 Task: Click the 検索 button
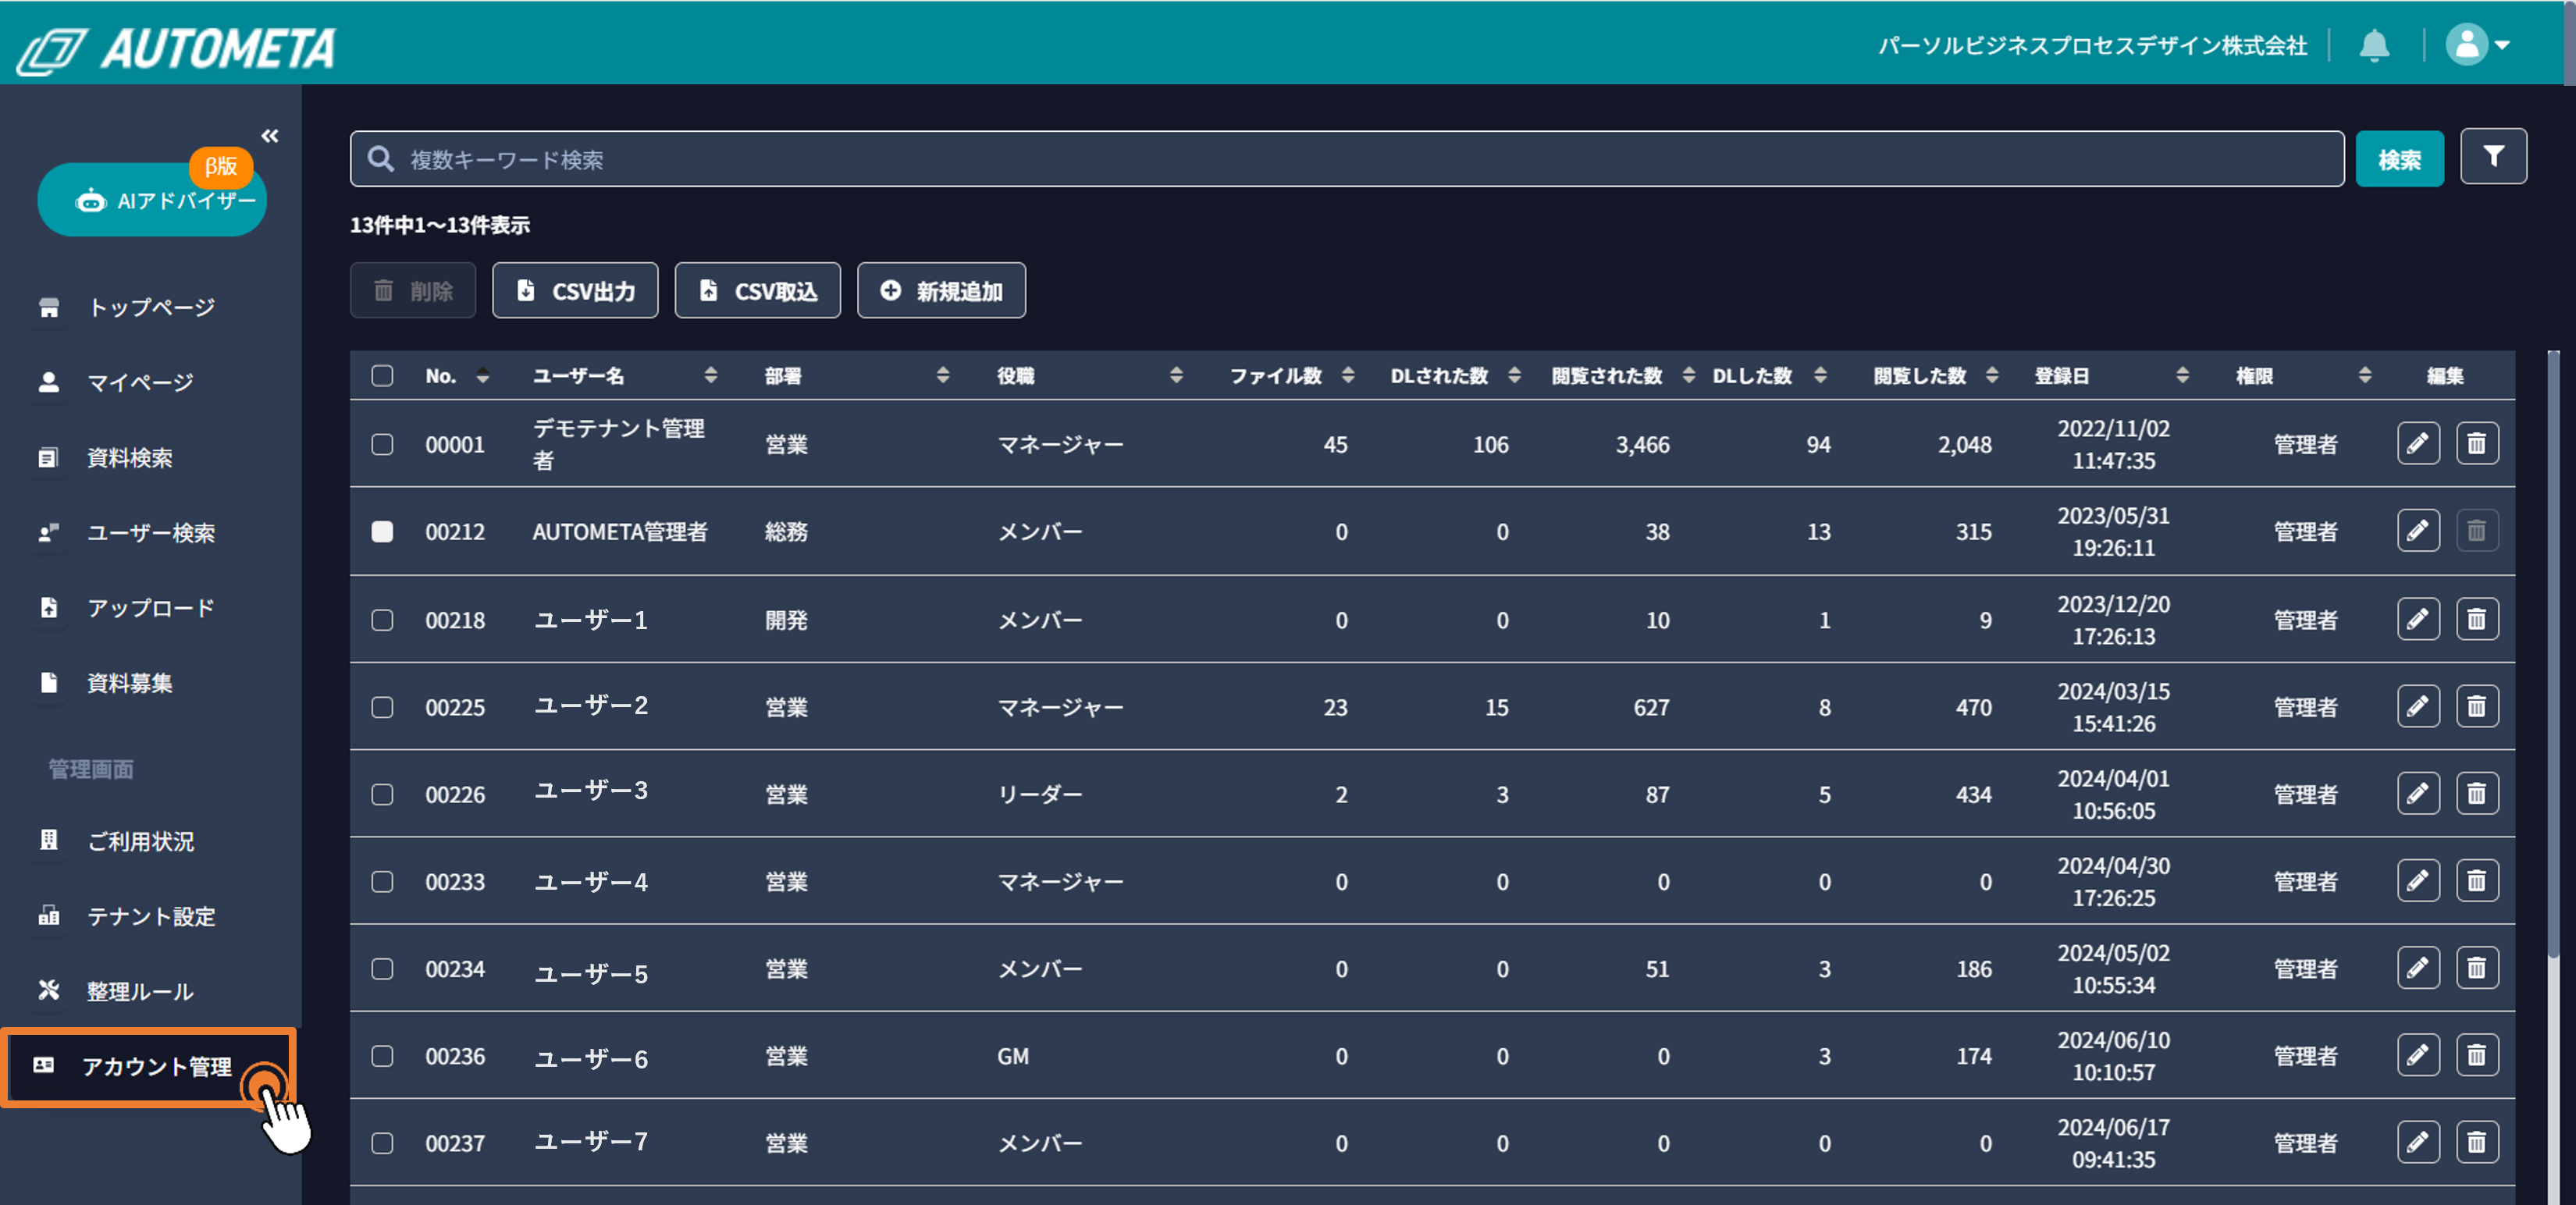click(2399, 159)
